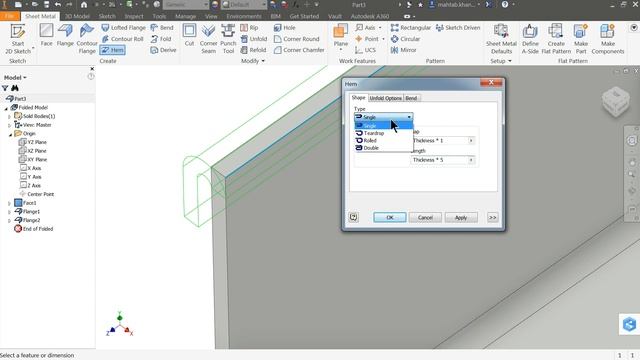Open the Gap value flyout arrow

click(x=471, y=140)
